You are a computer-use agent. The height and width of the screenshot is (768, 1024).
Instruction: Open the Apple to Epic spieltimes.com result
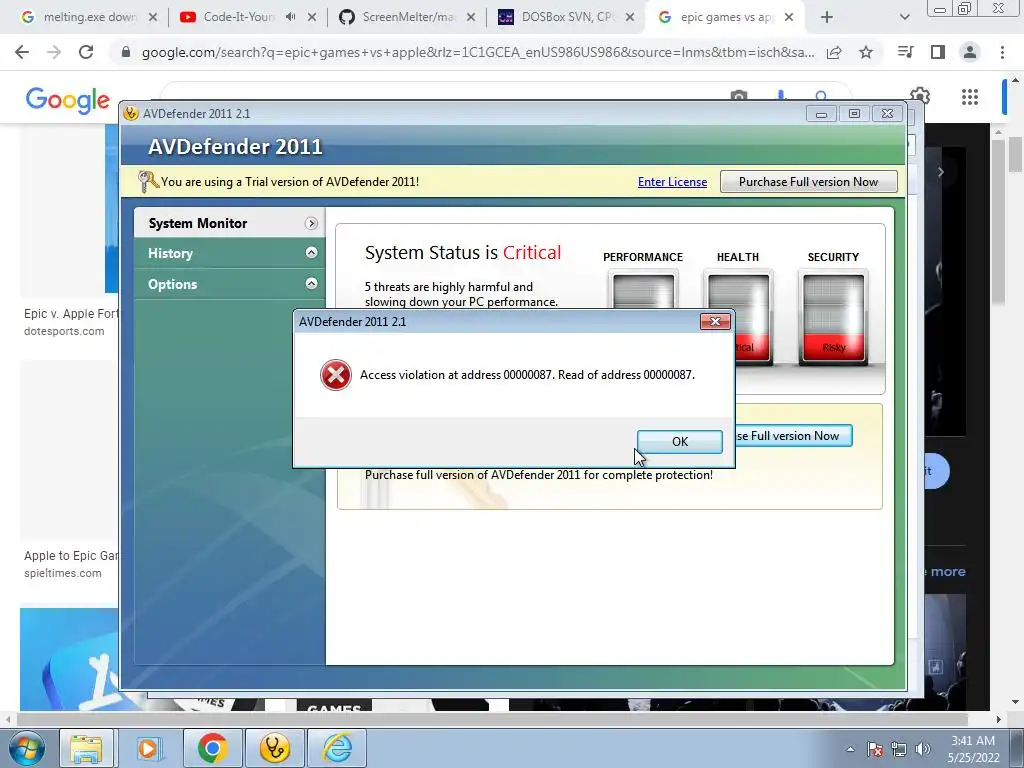tap(71, 564)
